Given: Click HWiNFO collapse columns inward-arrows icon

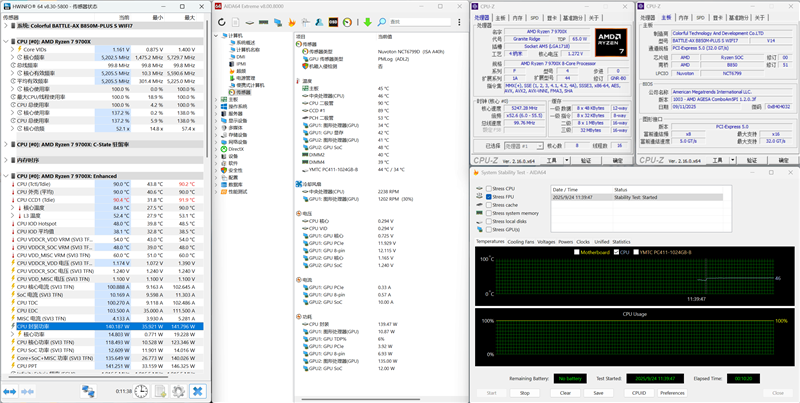Looking at the screenshot, I should (28, 391).
